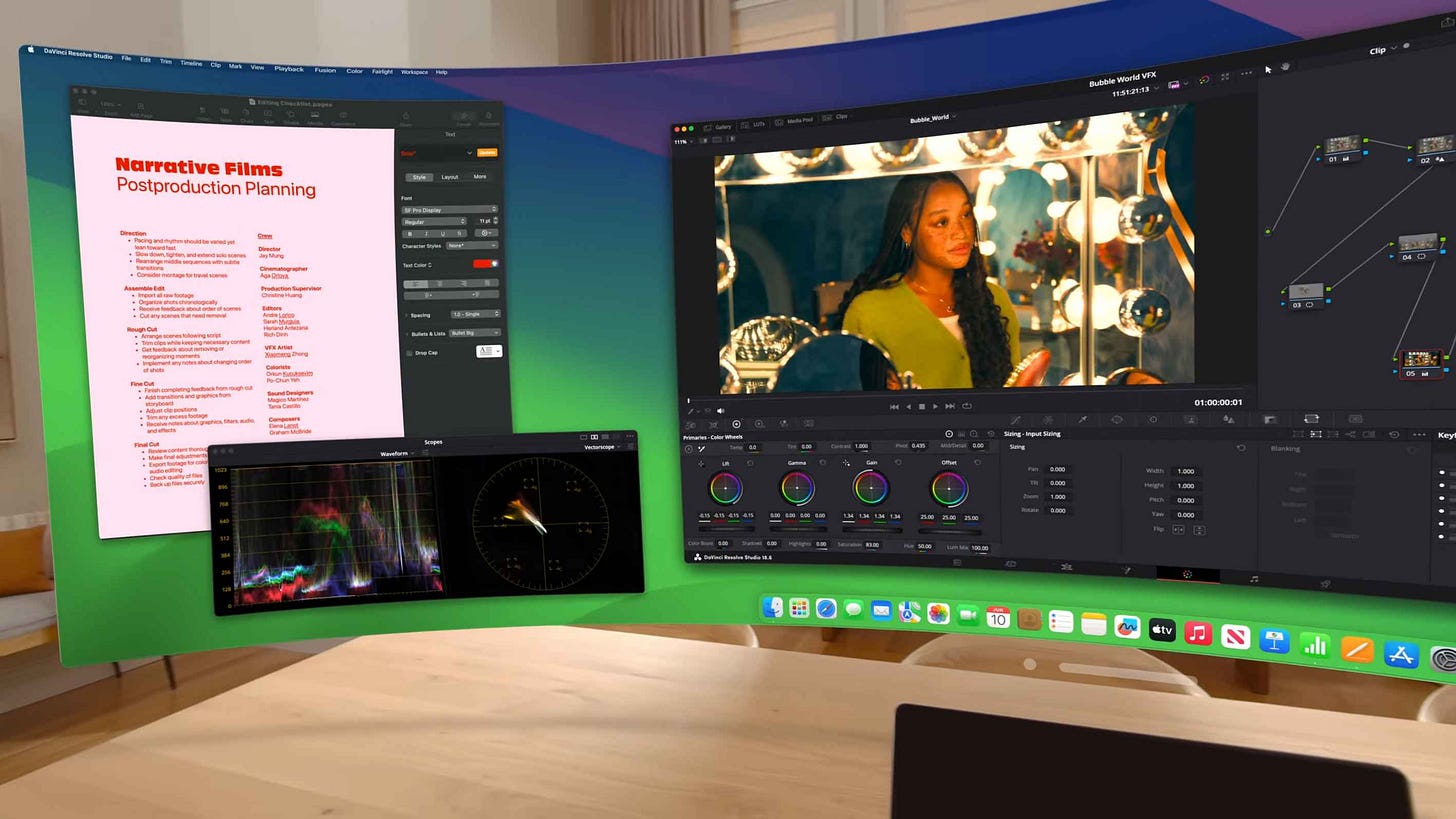Open the Fusion menu
This screenshot has width=1456, height=819.
(x=325, y=70)
